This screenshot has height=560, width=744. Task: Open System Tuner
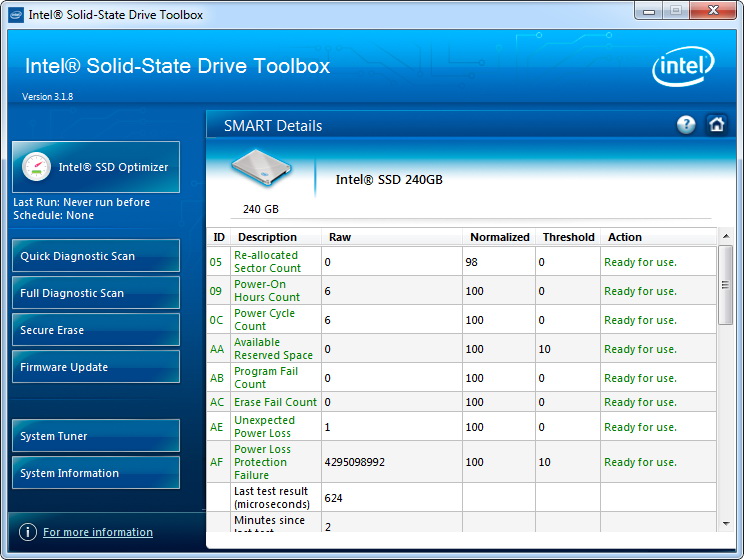pyautogui.click(x=96, y=436)
